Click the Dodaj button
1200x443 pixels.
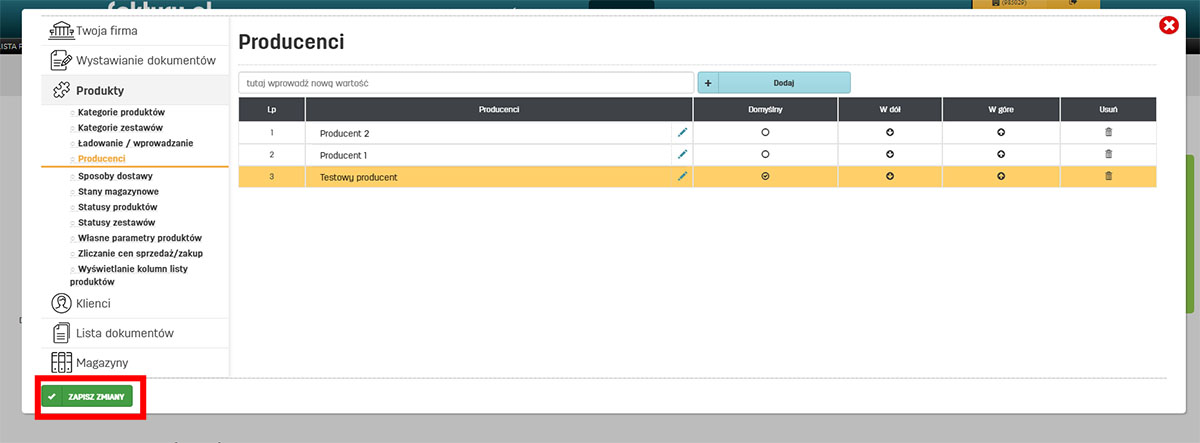coord(783,83)
